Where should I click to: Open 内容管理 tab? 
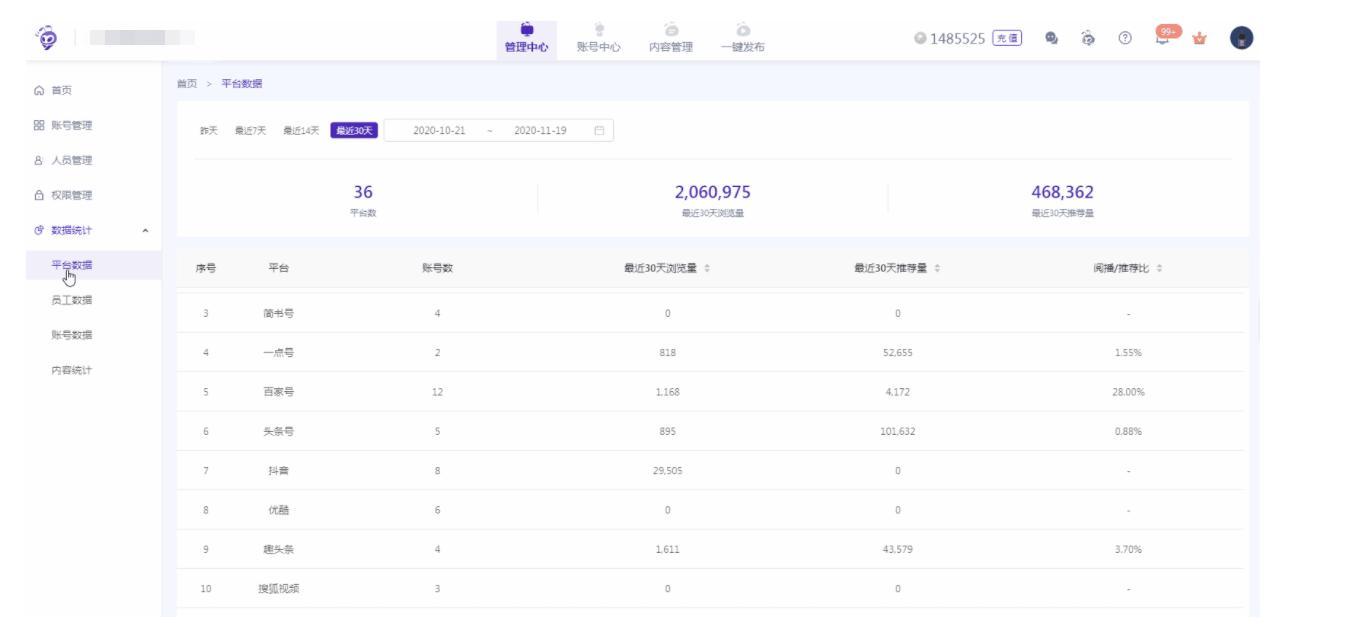pos(670,38)
